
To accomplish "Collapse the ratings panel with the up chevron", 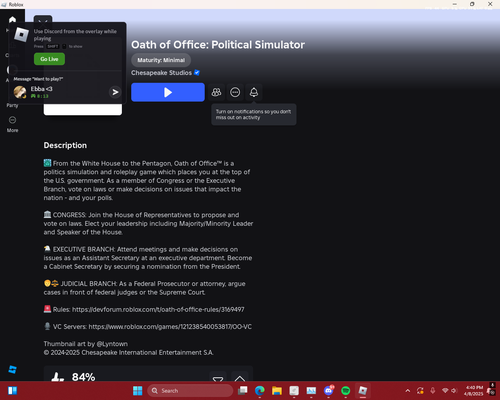I will coord(240,378).
